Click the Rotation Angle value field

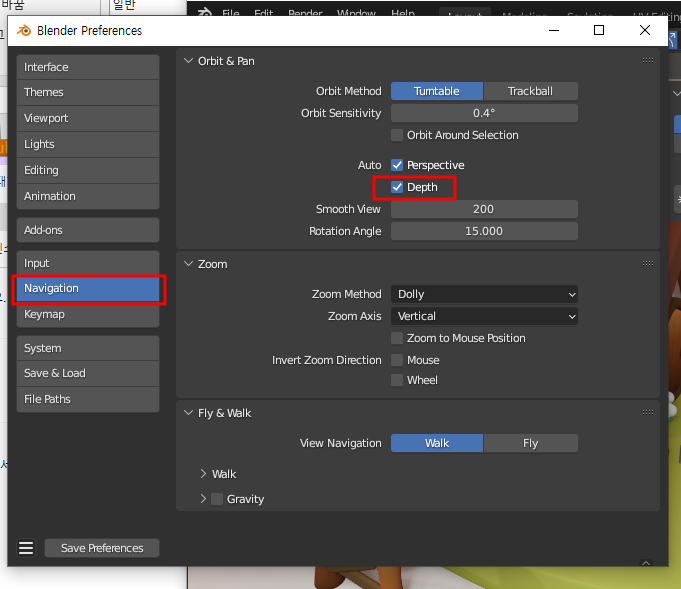pos(484,231)
